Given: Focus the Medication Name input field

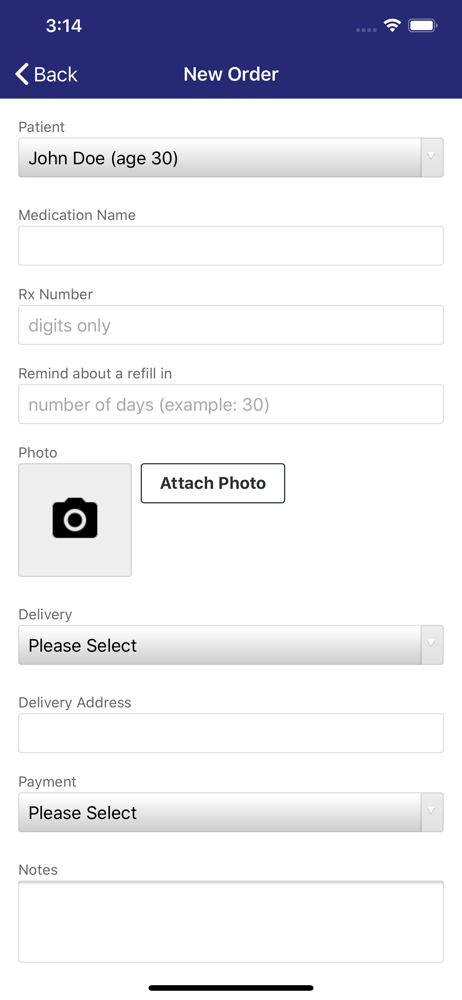Looking at the screenshot, I should click(231, 246).
